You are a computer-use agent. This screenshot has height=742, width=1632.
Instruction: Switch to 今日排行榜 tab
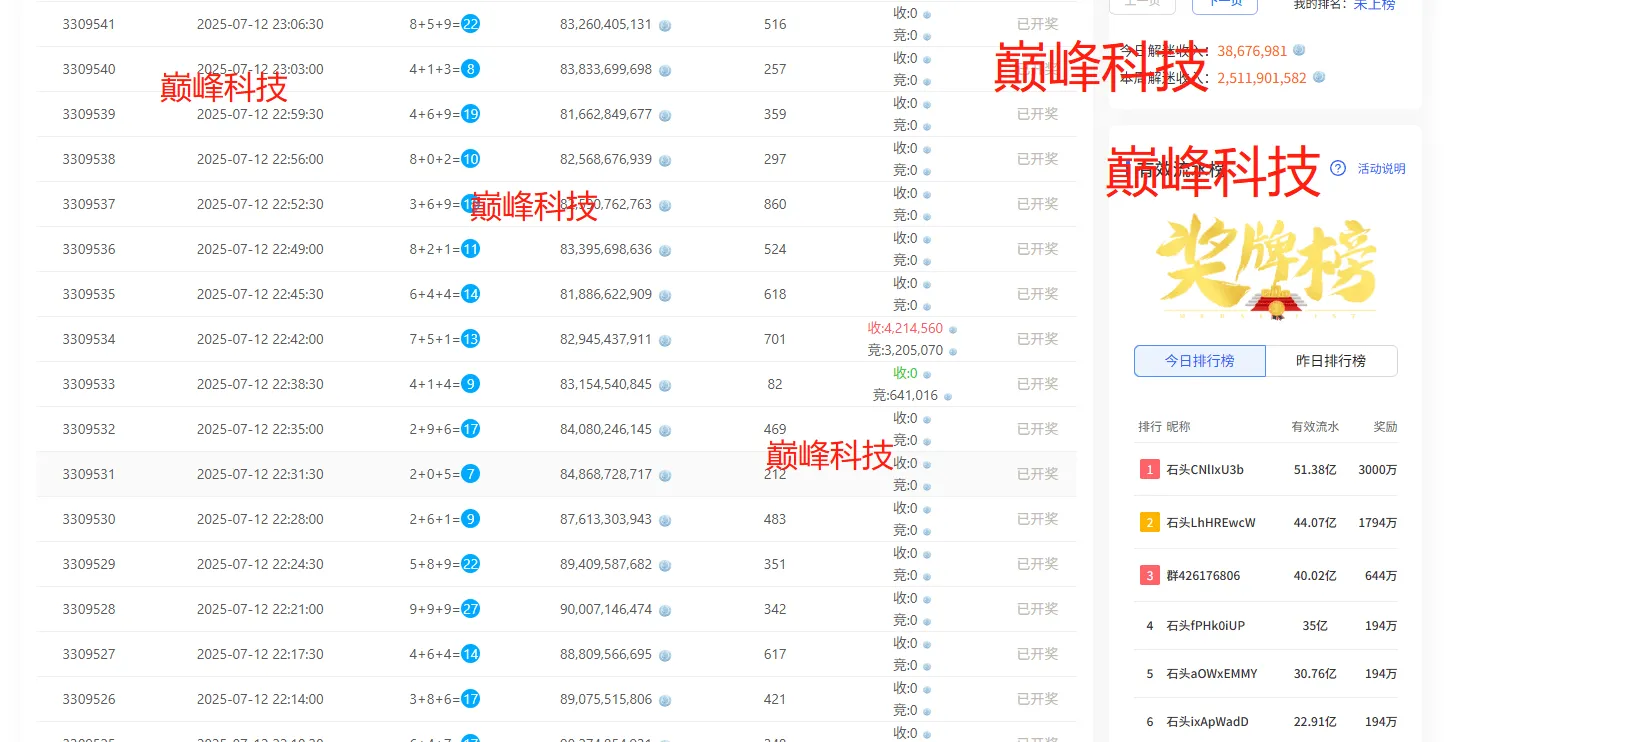(x=1199, y=361)
